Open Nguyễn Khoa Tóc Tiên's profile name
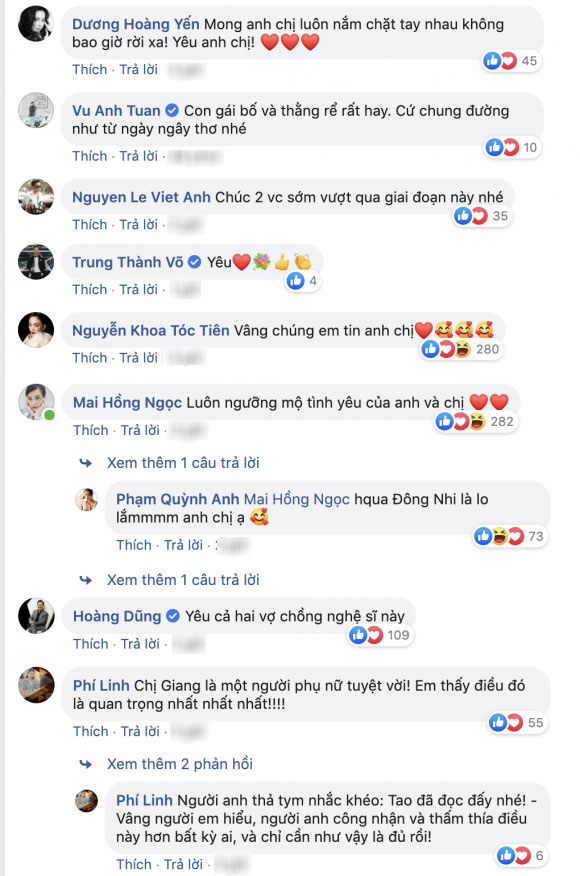580x876 pixels. click(x=151, y=331)
